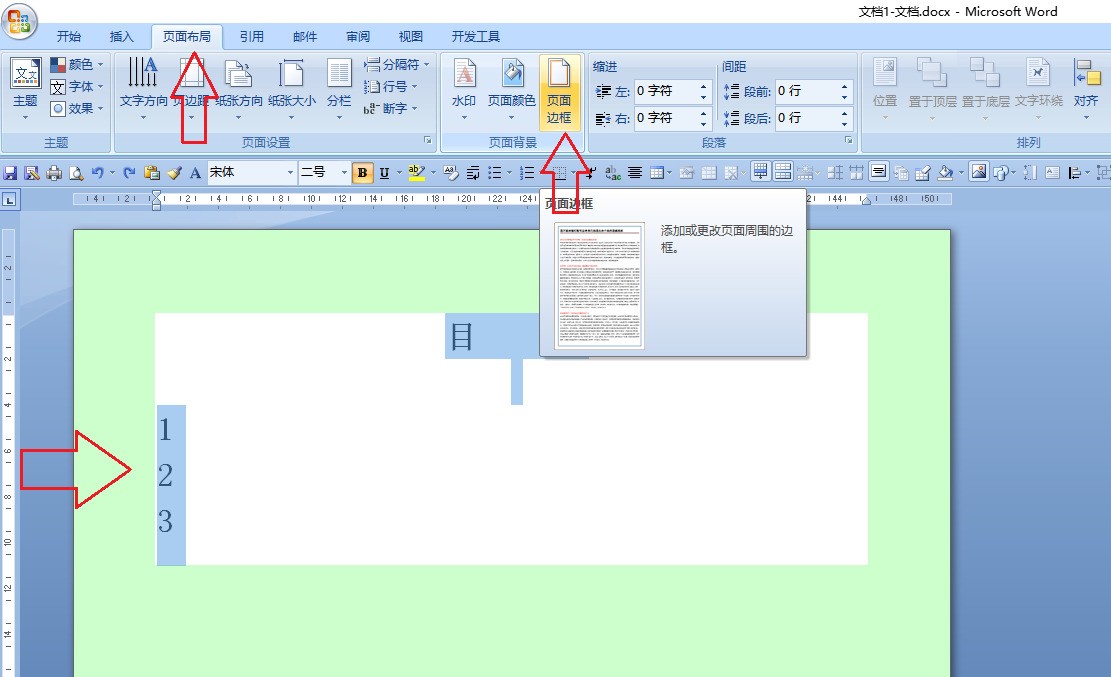This screenshot has height=677, width=1111.
Task: Click the grayed 位置 position button
Action: pyautogui.click(x=885, y=88)
